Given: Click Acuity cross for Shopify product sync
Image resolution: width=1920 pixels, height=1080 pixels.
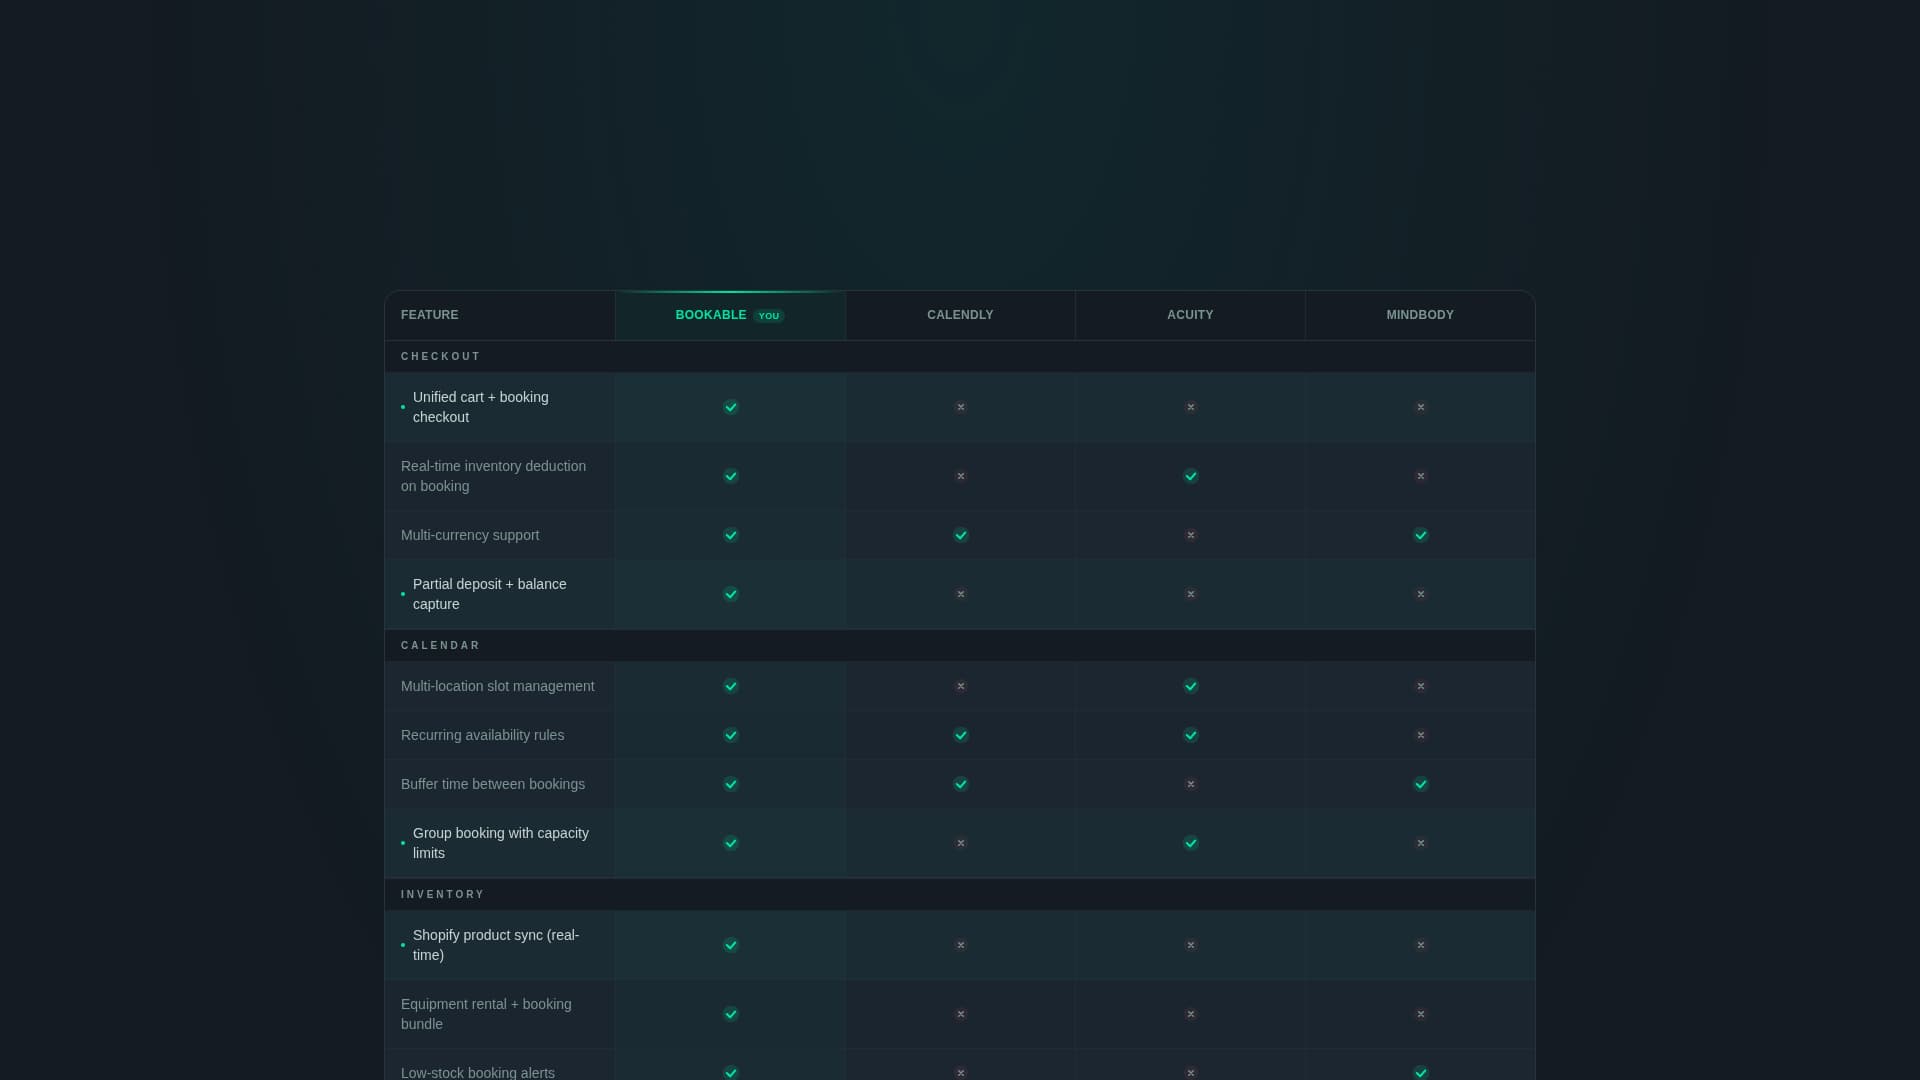Looking at the screenshot, I should click(1191, 945).
